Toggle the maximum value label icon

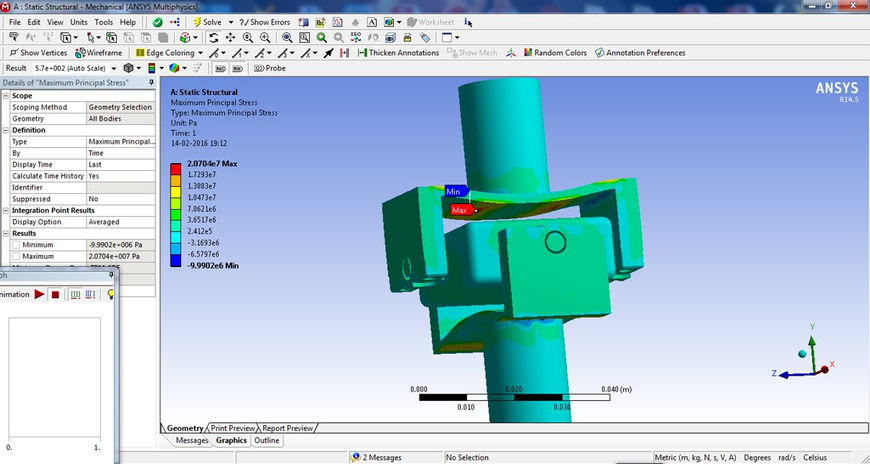point(220,68)
